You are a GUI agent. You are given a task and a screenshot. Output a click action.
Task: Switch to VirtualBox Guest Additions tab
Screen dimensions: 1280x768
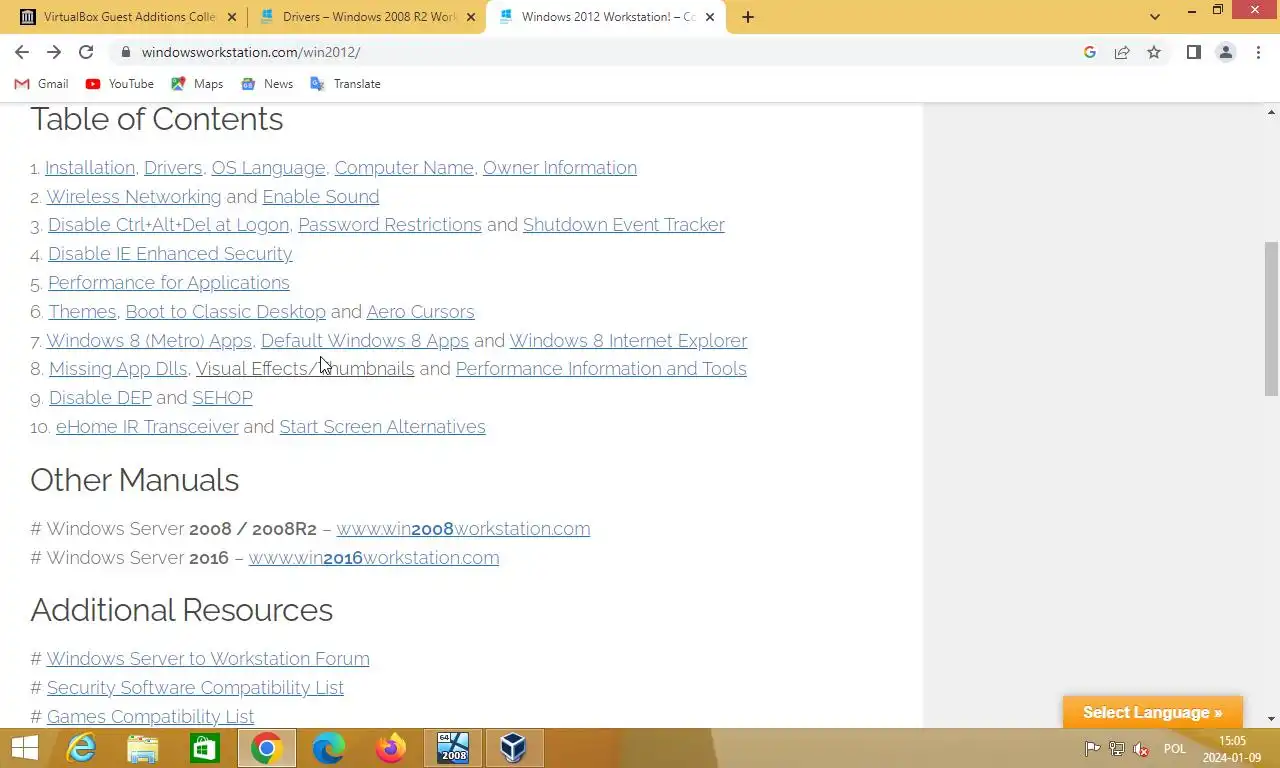pyautogui.click(x=127, y=17)
